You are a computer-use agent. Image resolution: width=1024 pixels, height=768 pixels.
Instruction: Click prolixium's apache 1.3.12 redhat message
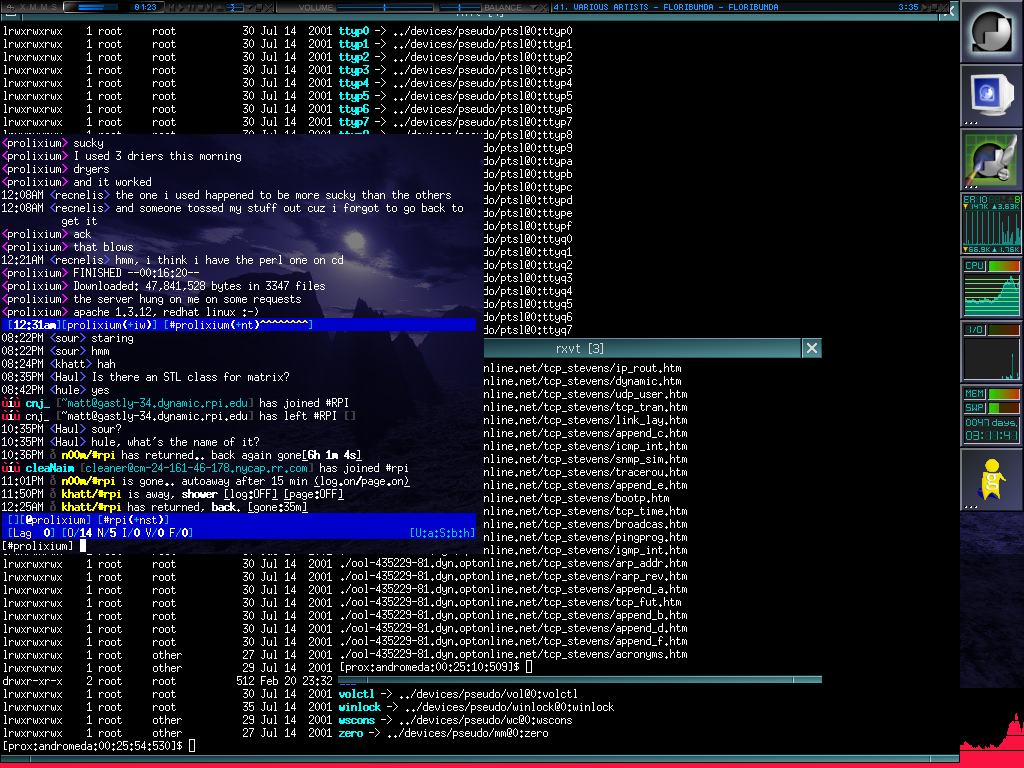pos(130,312)
